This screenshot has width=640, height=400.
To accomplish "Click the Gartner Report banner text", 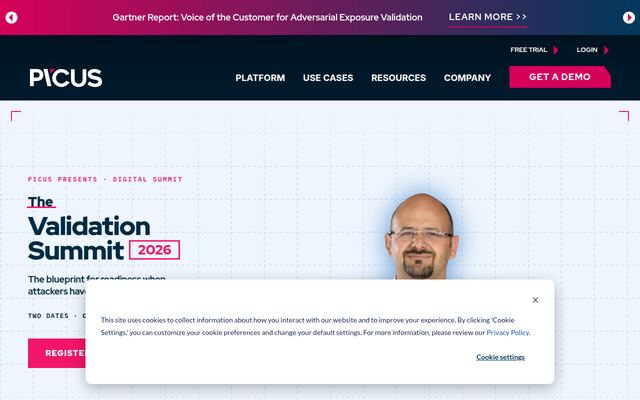I will (x=267, y=17).
